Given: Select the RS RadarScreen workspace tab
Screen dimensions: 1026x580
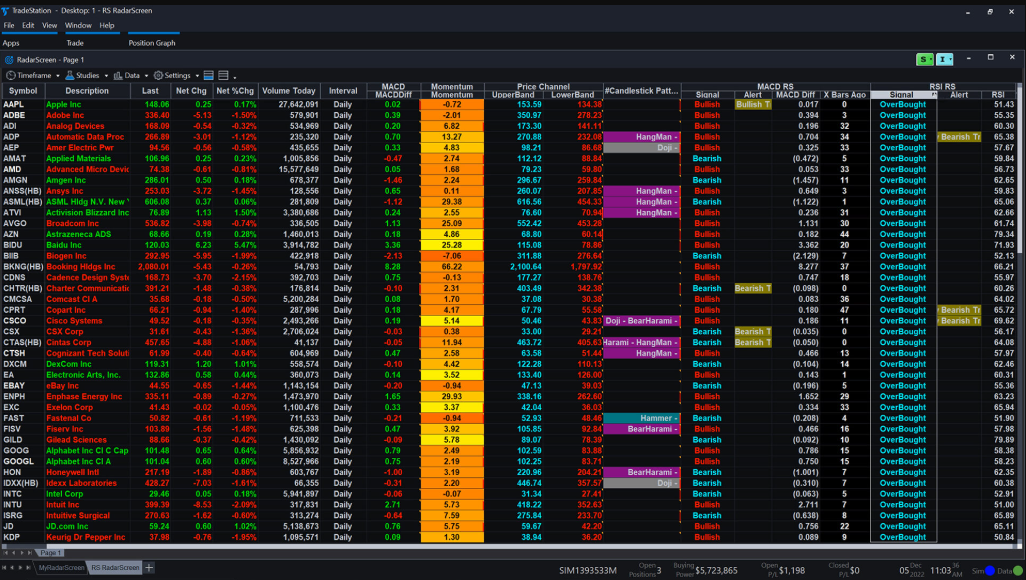Looking at the screenshot, I should pyautogui.click(x=115, y=568).
